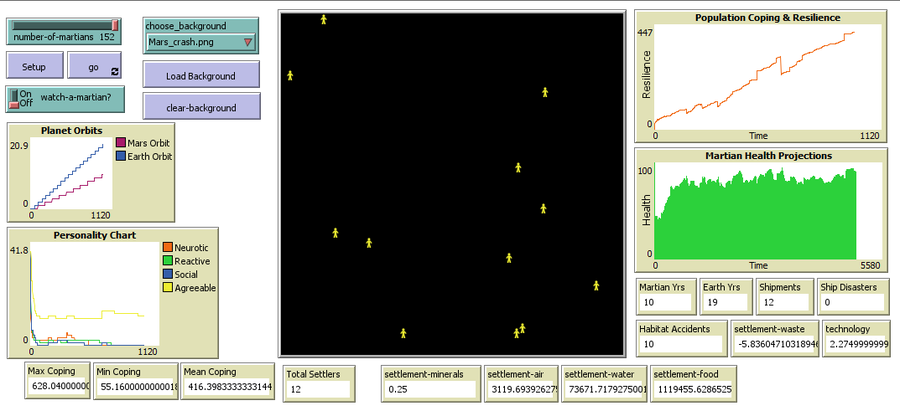
Task: Click the settlement-food monitor value
Action: [x=693, y=388]
